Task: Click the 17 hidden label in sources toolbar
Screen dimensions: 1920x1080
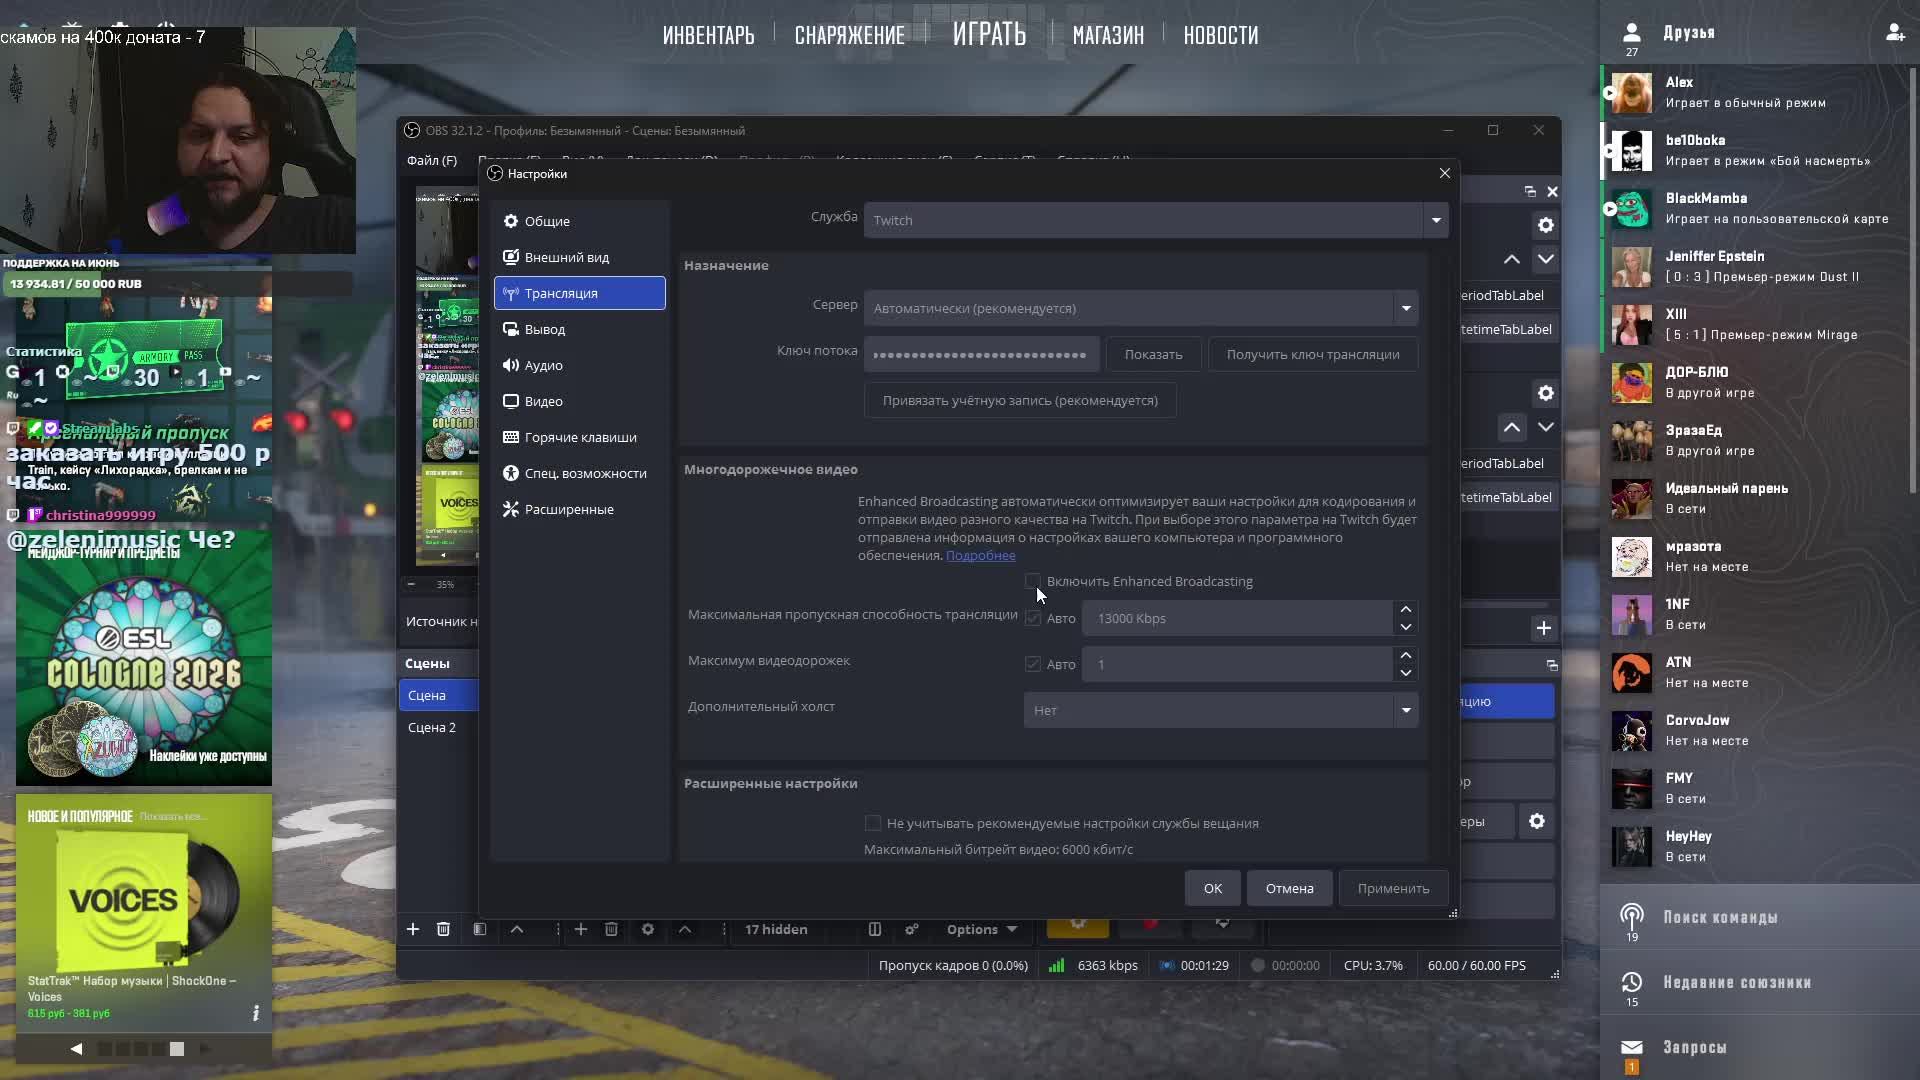Action: coord(776,929)
